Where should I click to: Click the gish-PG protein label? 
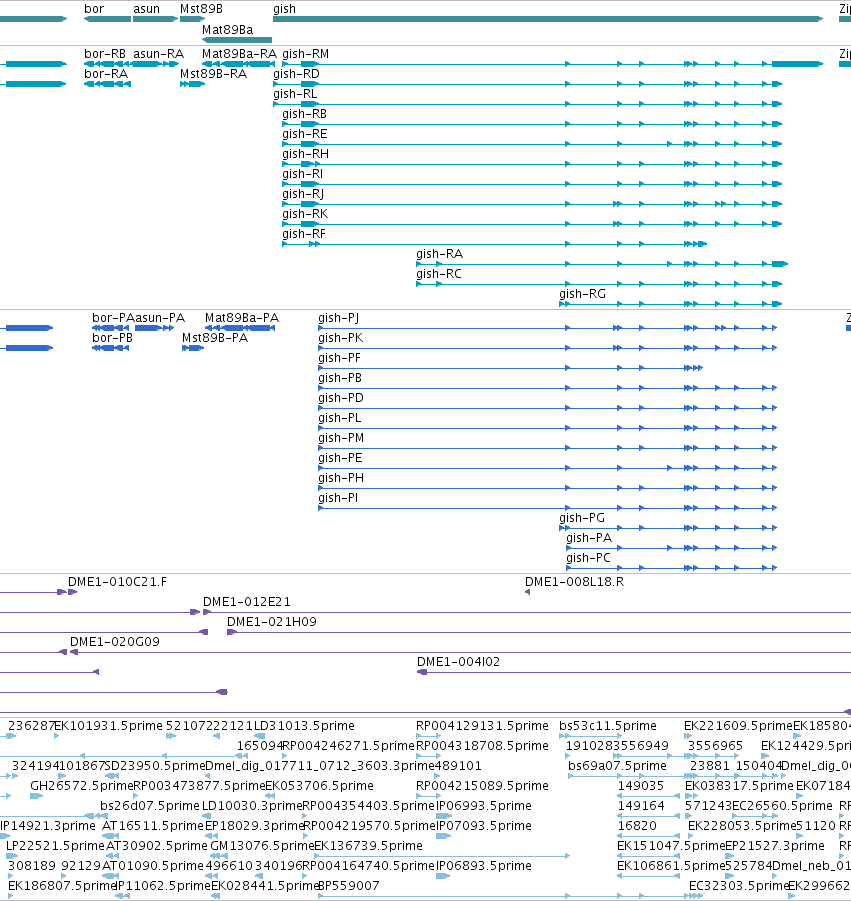[x=582, y=518]
